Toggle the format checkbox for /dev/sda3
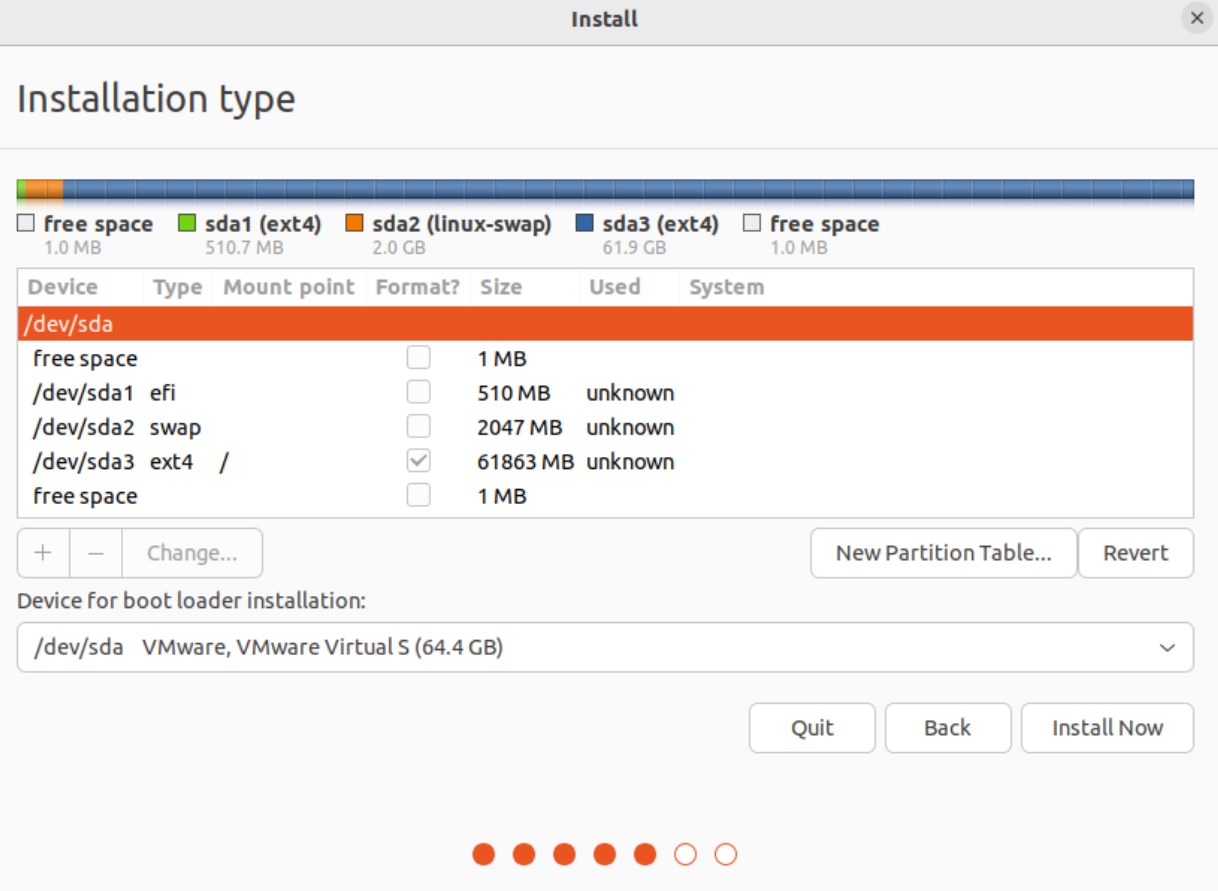This screenshot has width=1218, height=891. pos(419,462)
